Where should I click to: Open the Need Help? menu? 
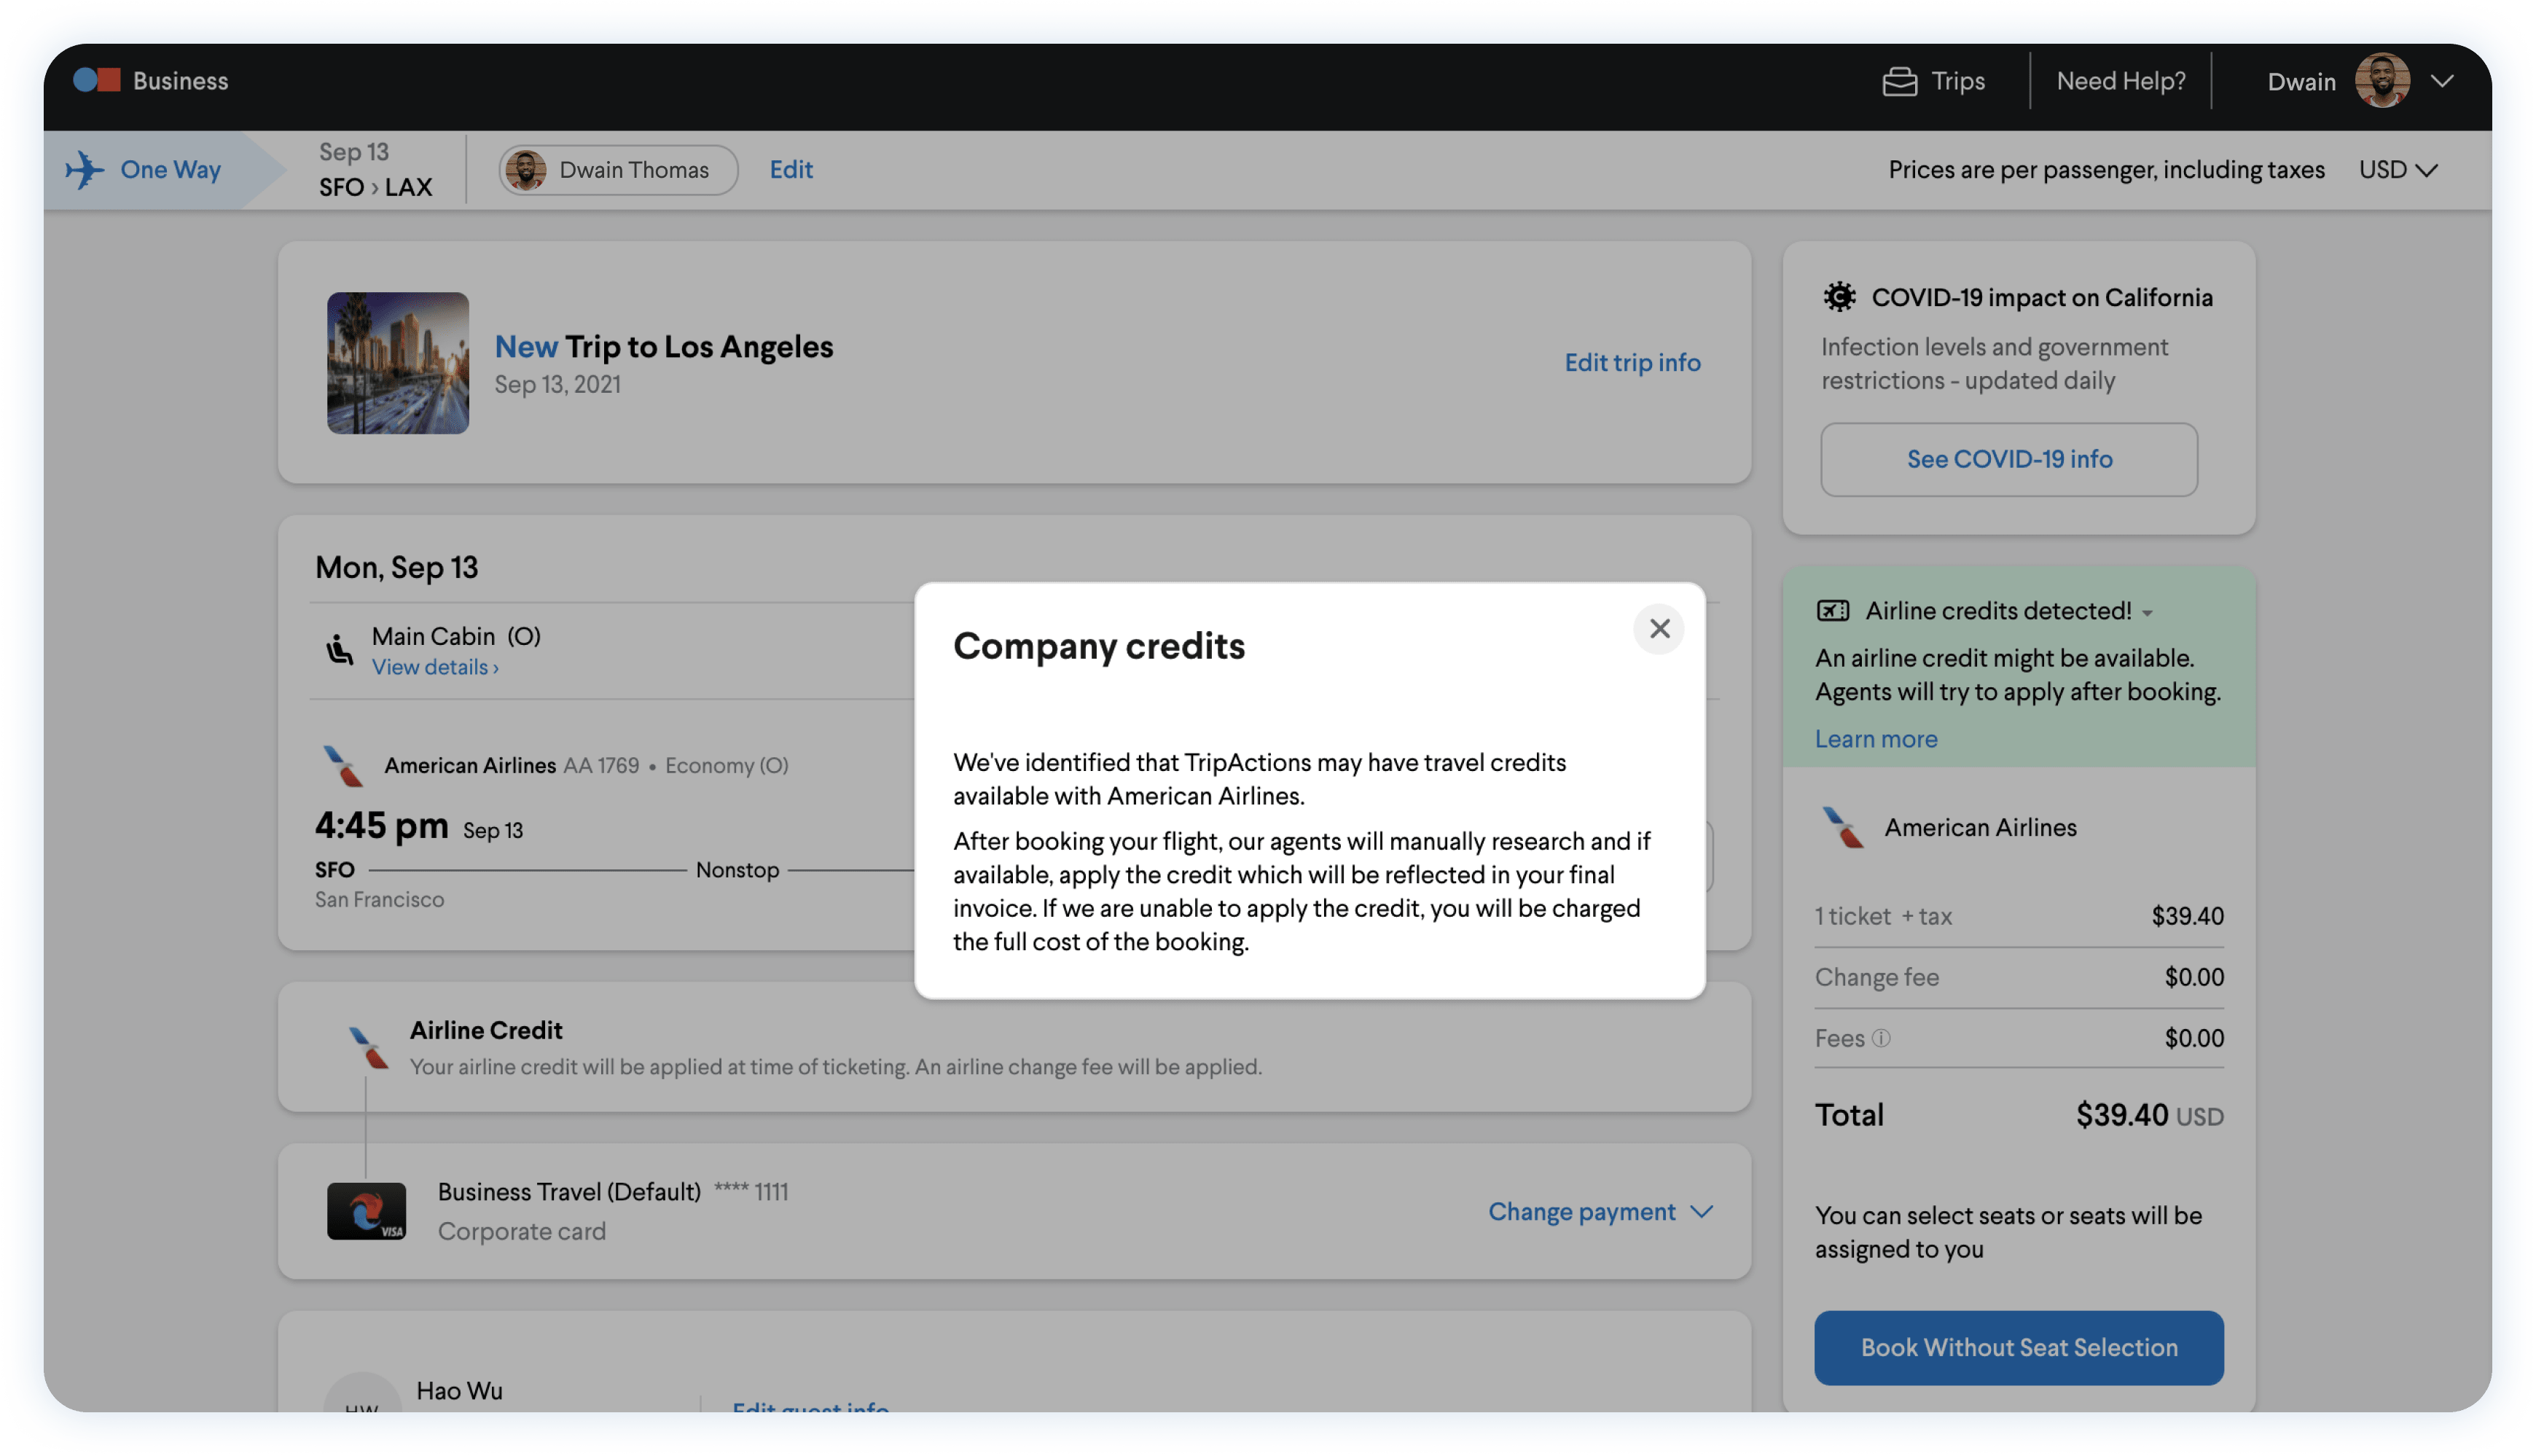pos(2121,80)
